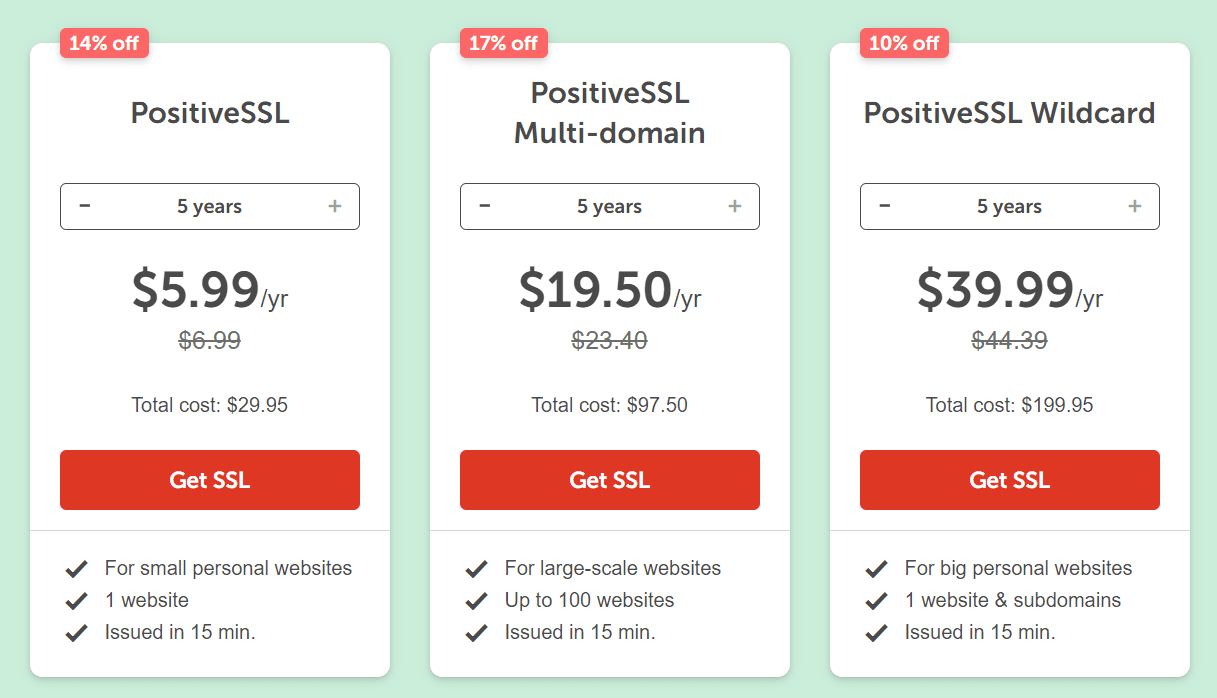
Task: Click the checkmark beside '1 website' feature
Action: (x=77, y=600)
